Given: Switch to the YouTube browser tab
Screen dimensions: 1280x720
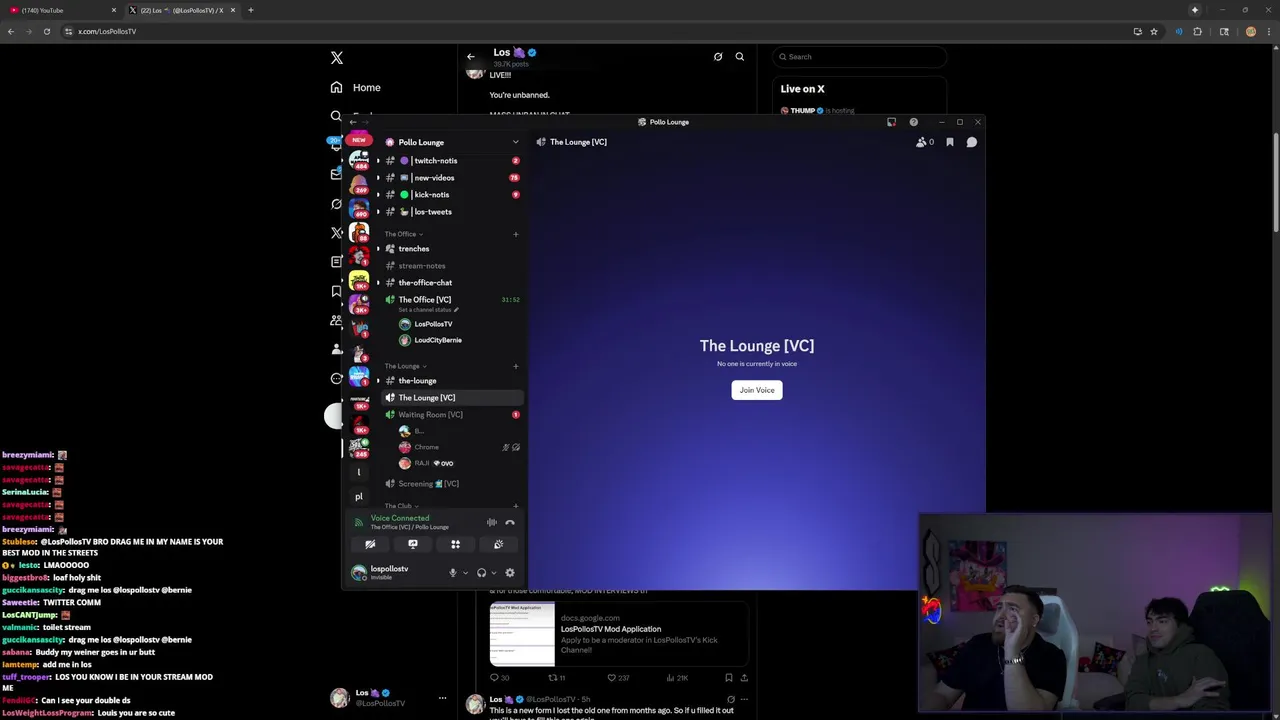Looking at the screenshot, I should point(60,10).
